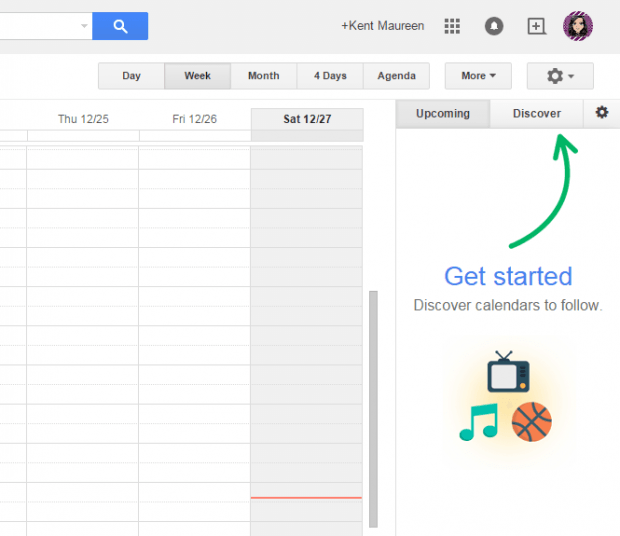Viewport: 620px width, 536px height.
Task: Switch to Month view
Action: click(264, 76)
